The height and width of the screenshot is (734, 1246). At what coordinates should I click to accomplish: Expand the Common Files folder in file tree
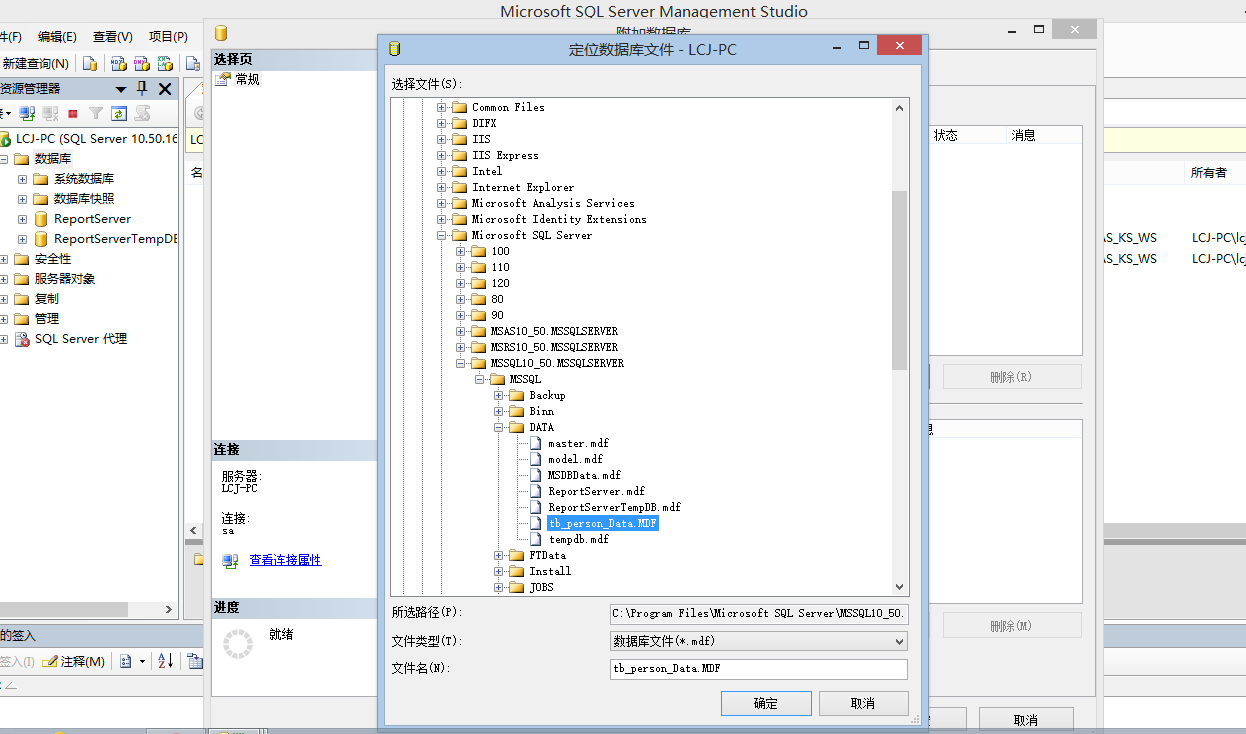tap(442, 107)
